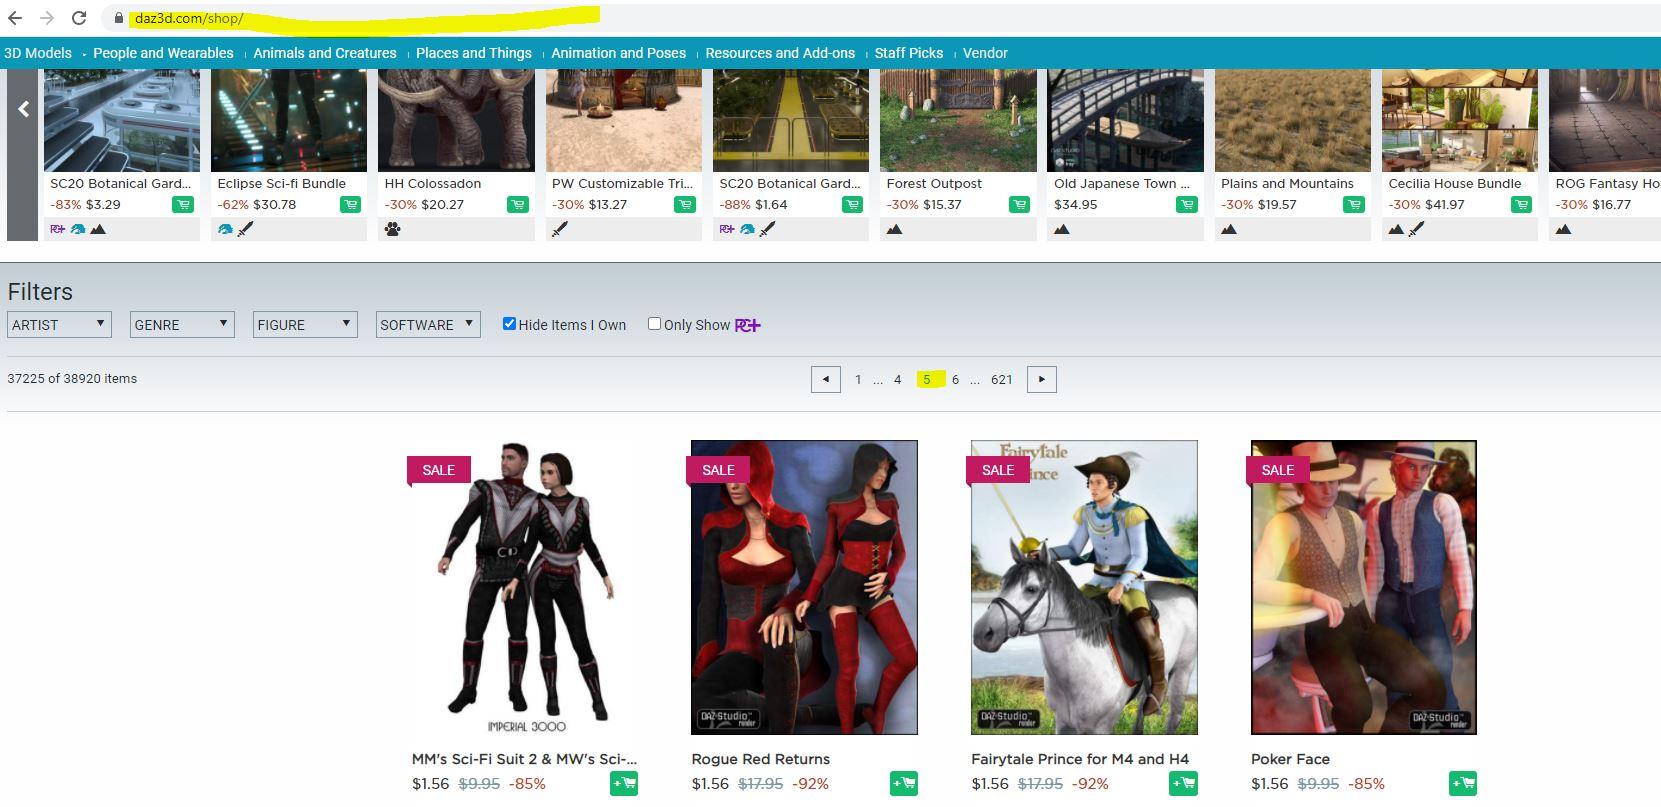Image resolution: width=1661 pixels, height=807 pixels.
Task: Add MM's Sci-Fi Suit 2 to cart
Action: [624, 784]
